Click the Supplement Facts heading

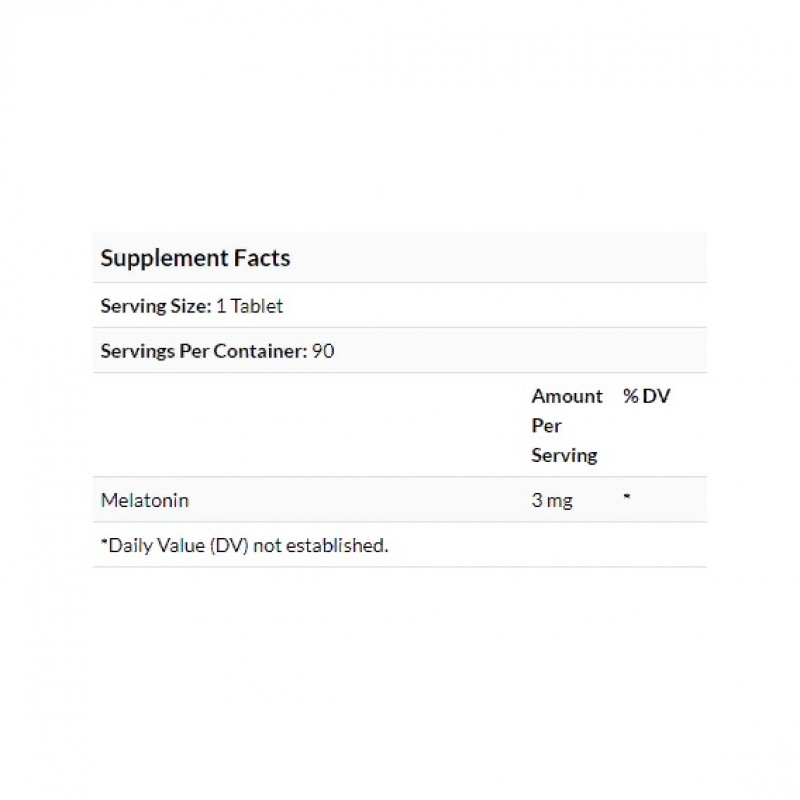pos(195,258)
